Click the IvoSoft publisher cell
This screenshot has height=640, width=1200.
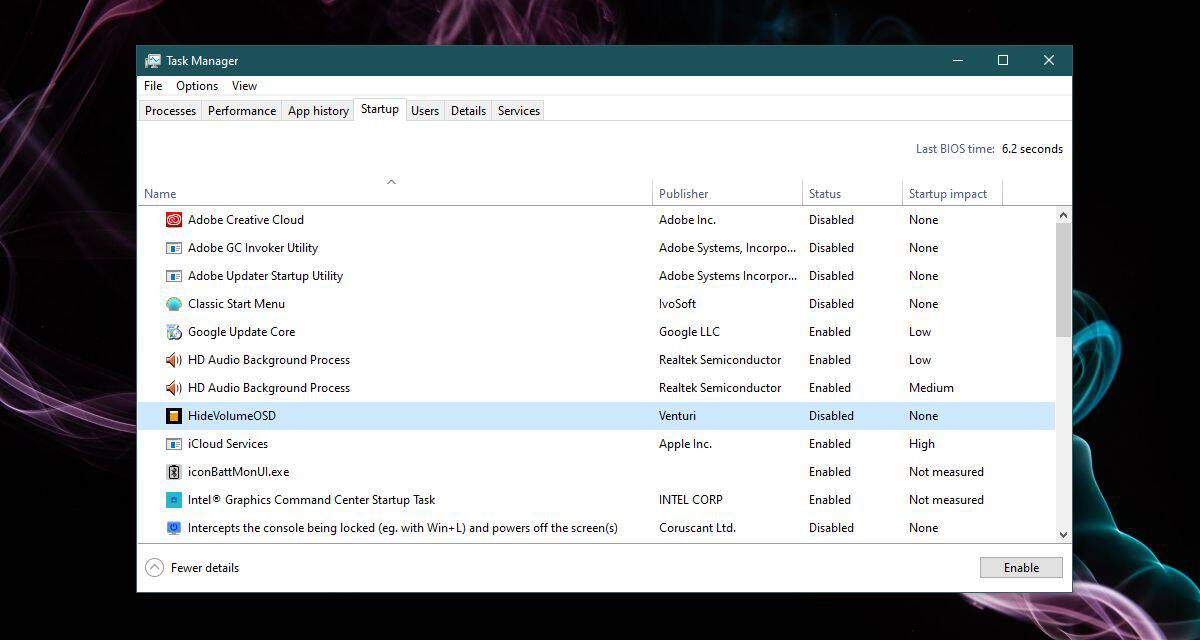pos(677,304)
